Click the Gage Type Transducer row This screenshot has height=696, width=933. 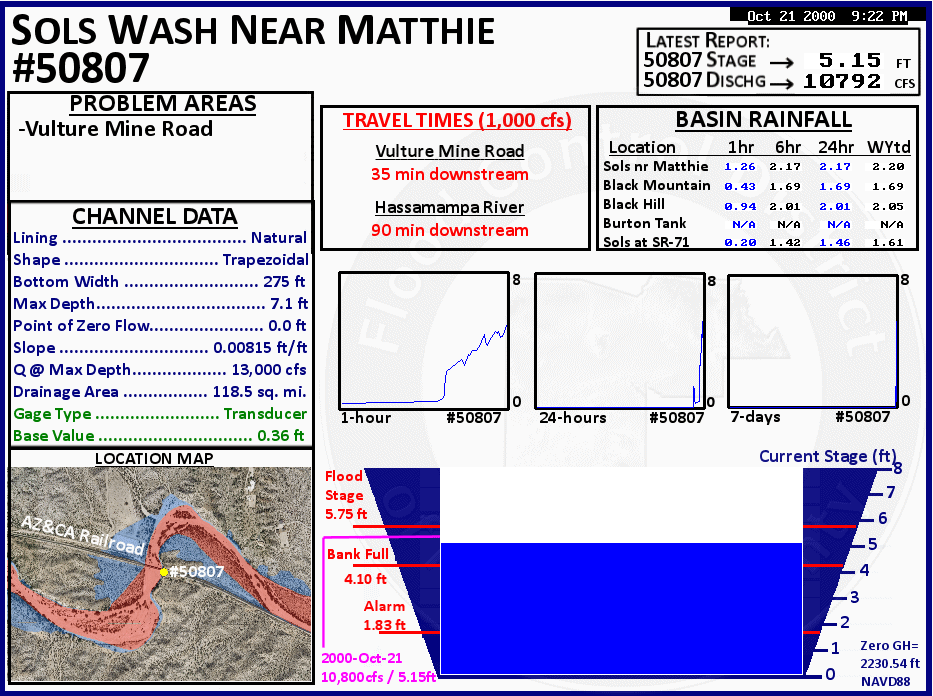pyautogui.click(x=160, y=413)
